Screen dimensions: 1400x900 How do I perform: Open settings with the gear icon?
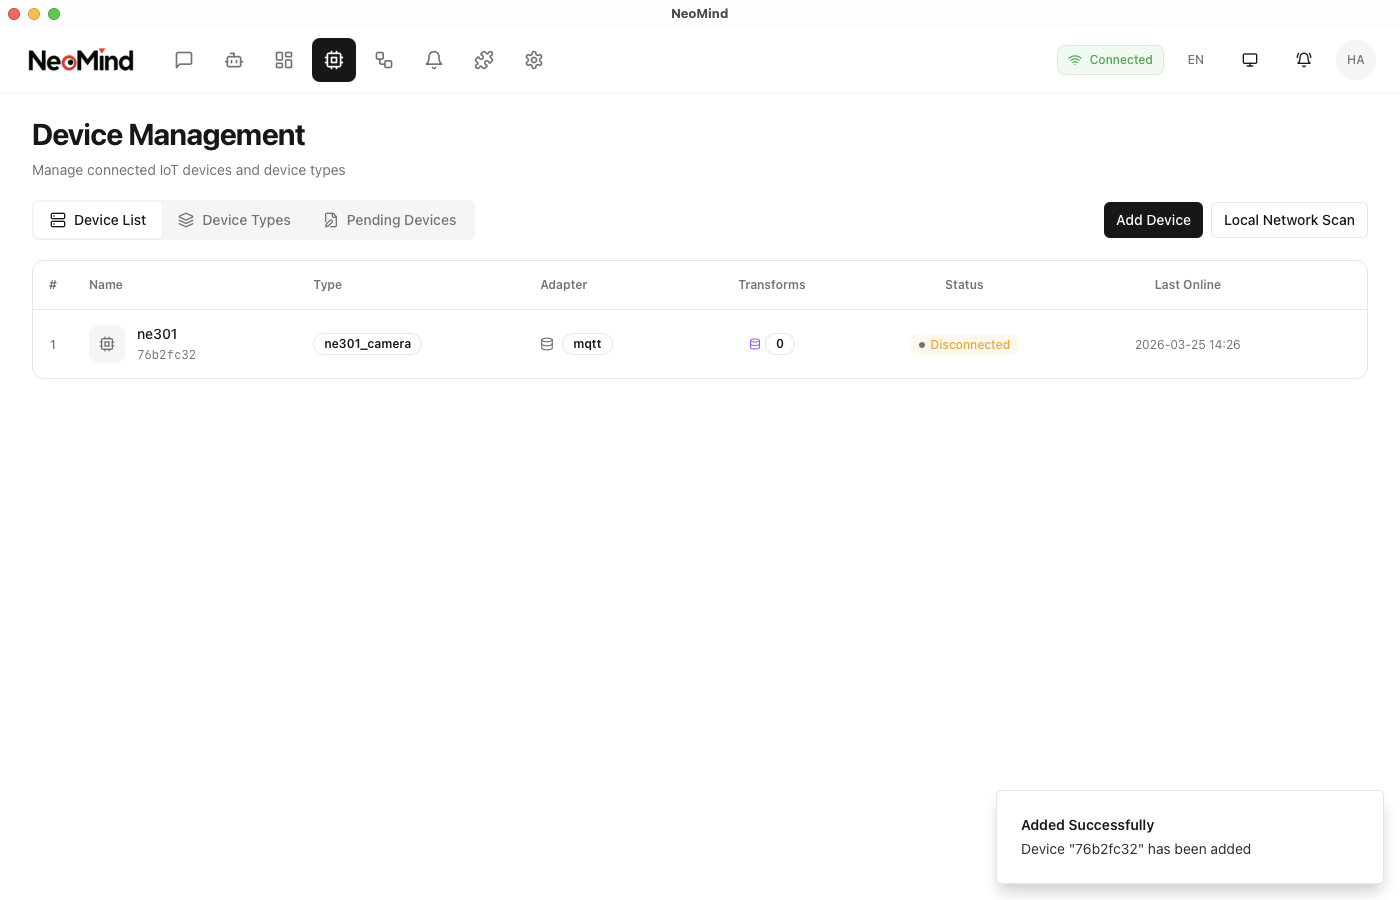coord(534,60)
